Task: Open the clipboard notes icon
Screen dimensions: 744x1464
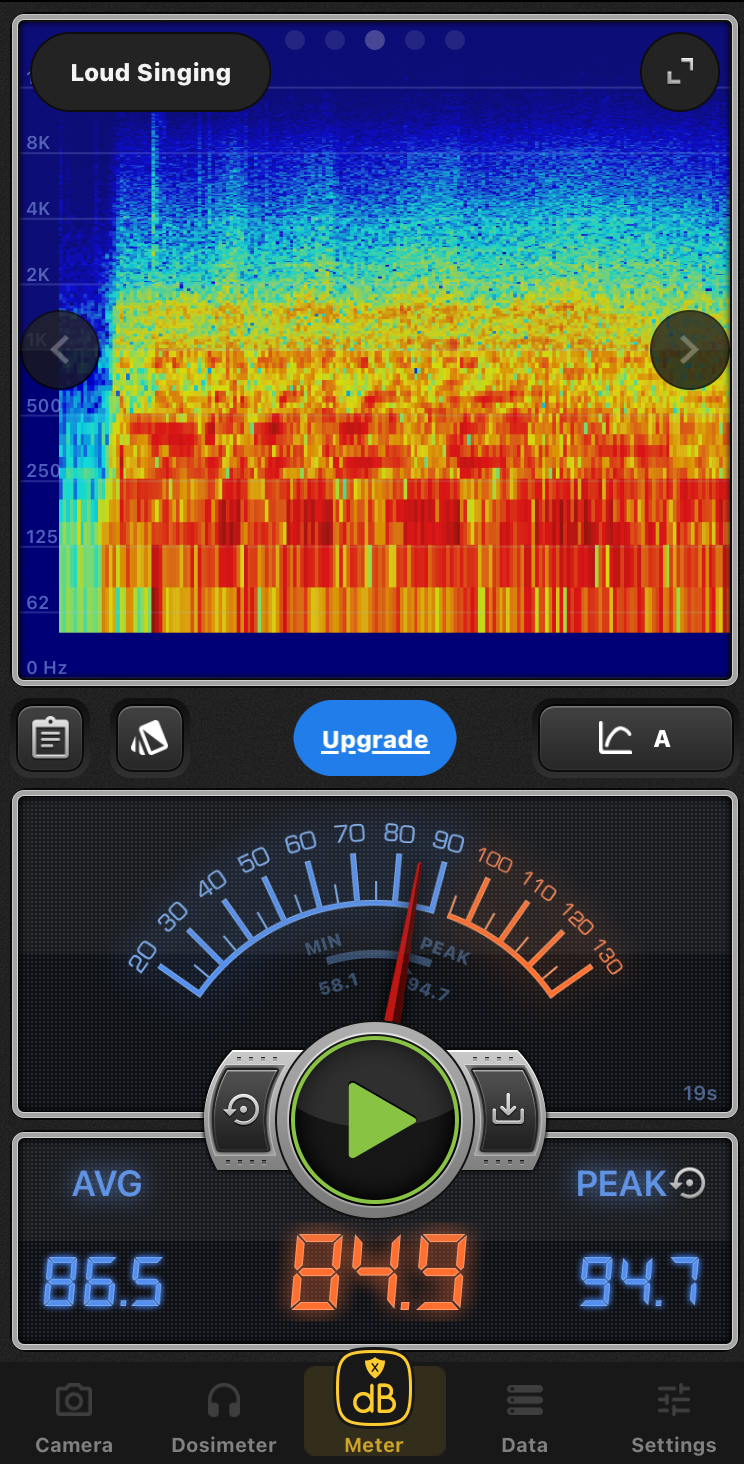Action: pyautogui.click(x=50, y=739)
